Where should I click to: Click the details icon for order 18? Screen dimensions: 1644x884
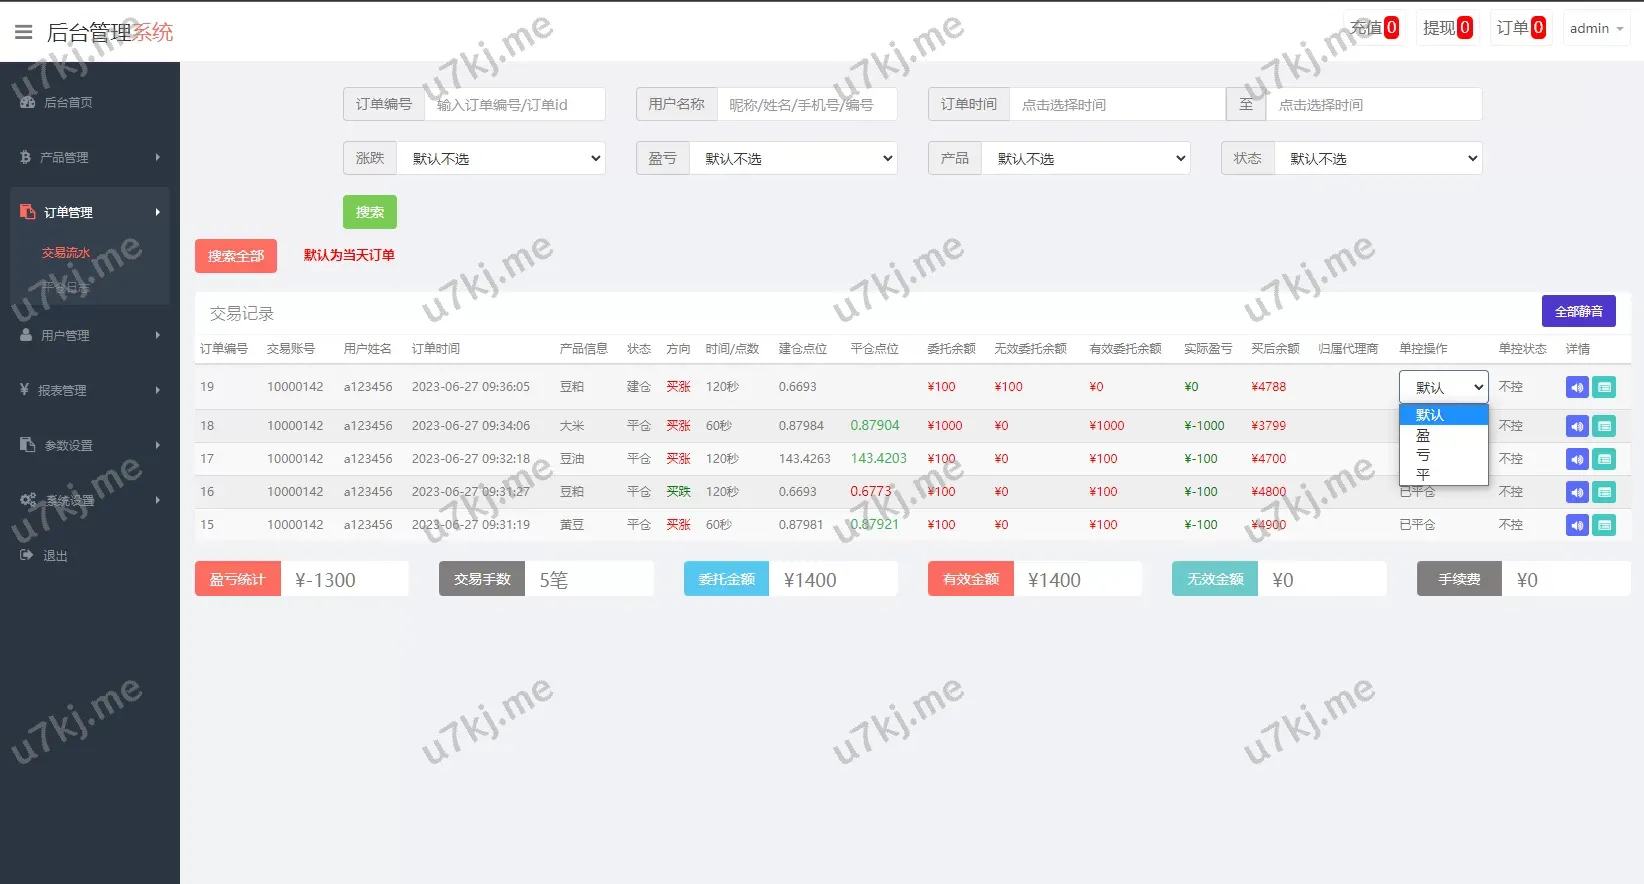[1604, 427]
